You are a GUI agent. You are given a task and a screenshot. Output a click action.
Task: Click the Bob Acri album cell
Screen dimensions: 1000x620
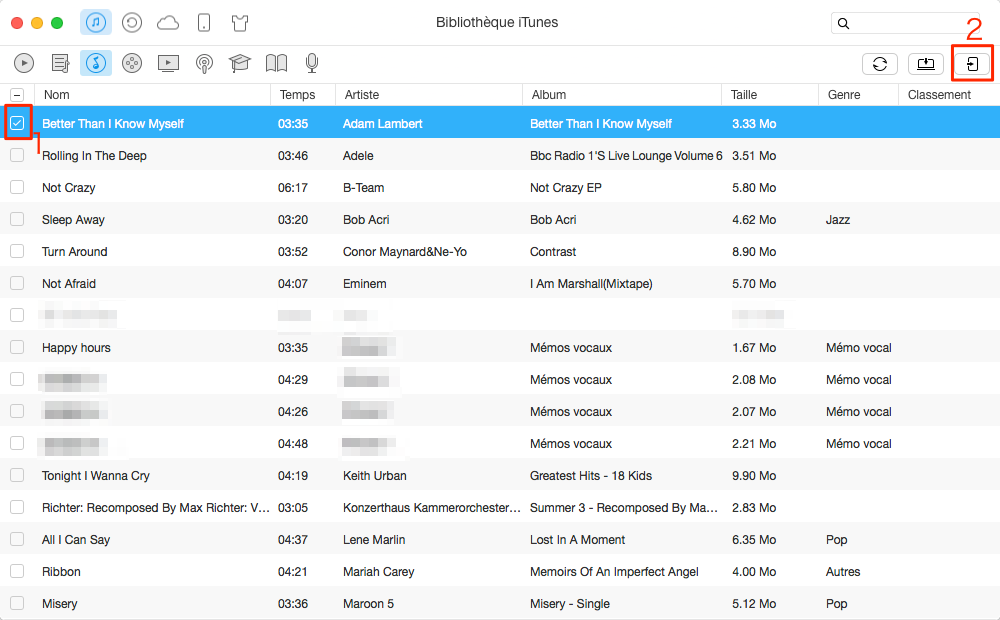(x=553, y=219)
